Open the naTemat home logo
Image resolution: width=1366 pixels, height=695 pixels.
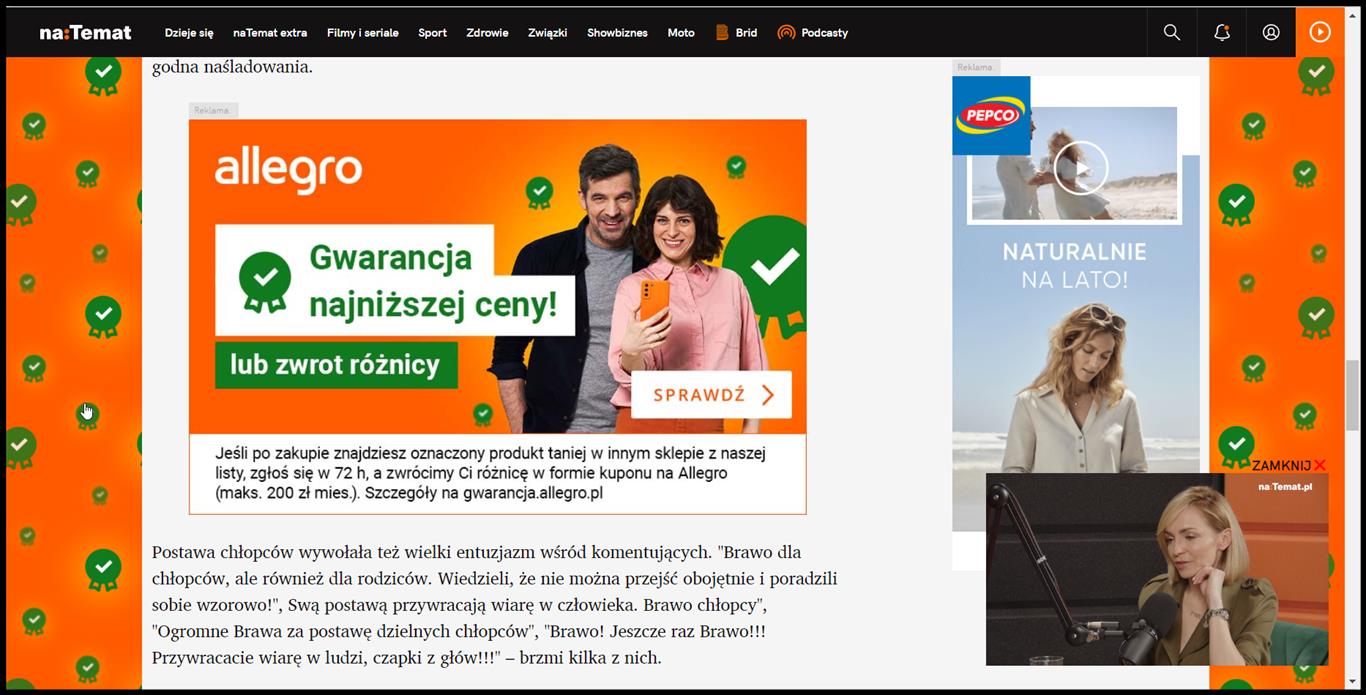[85, 32]
